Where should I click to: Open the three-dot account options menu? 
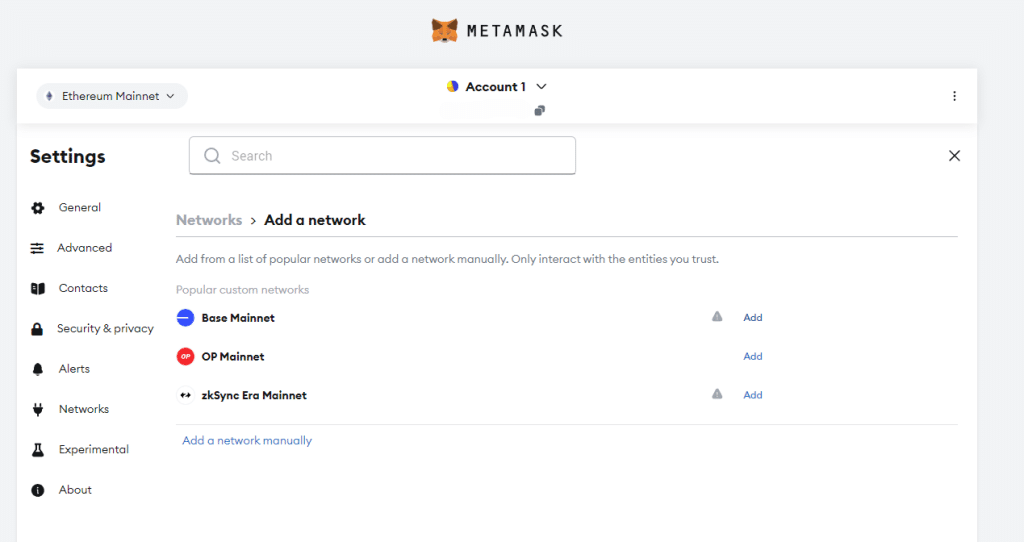[954, 96]
